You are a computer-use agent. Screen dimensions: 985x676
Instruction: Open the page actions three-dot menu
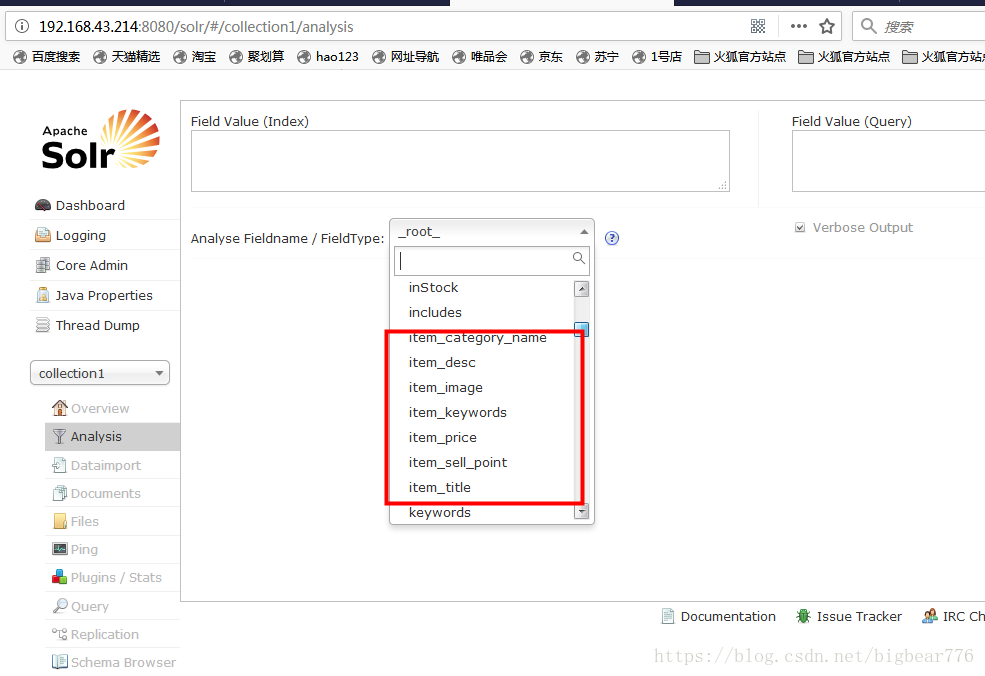799,26
